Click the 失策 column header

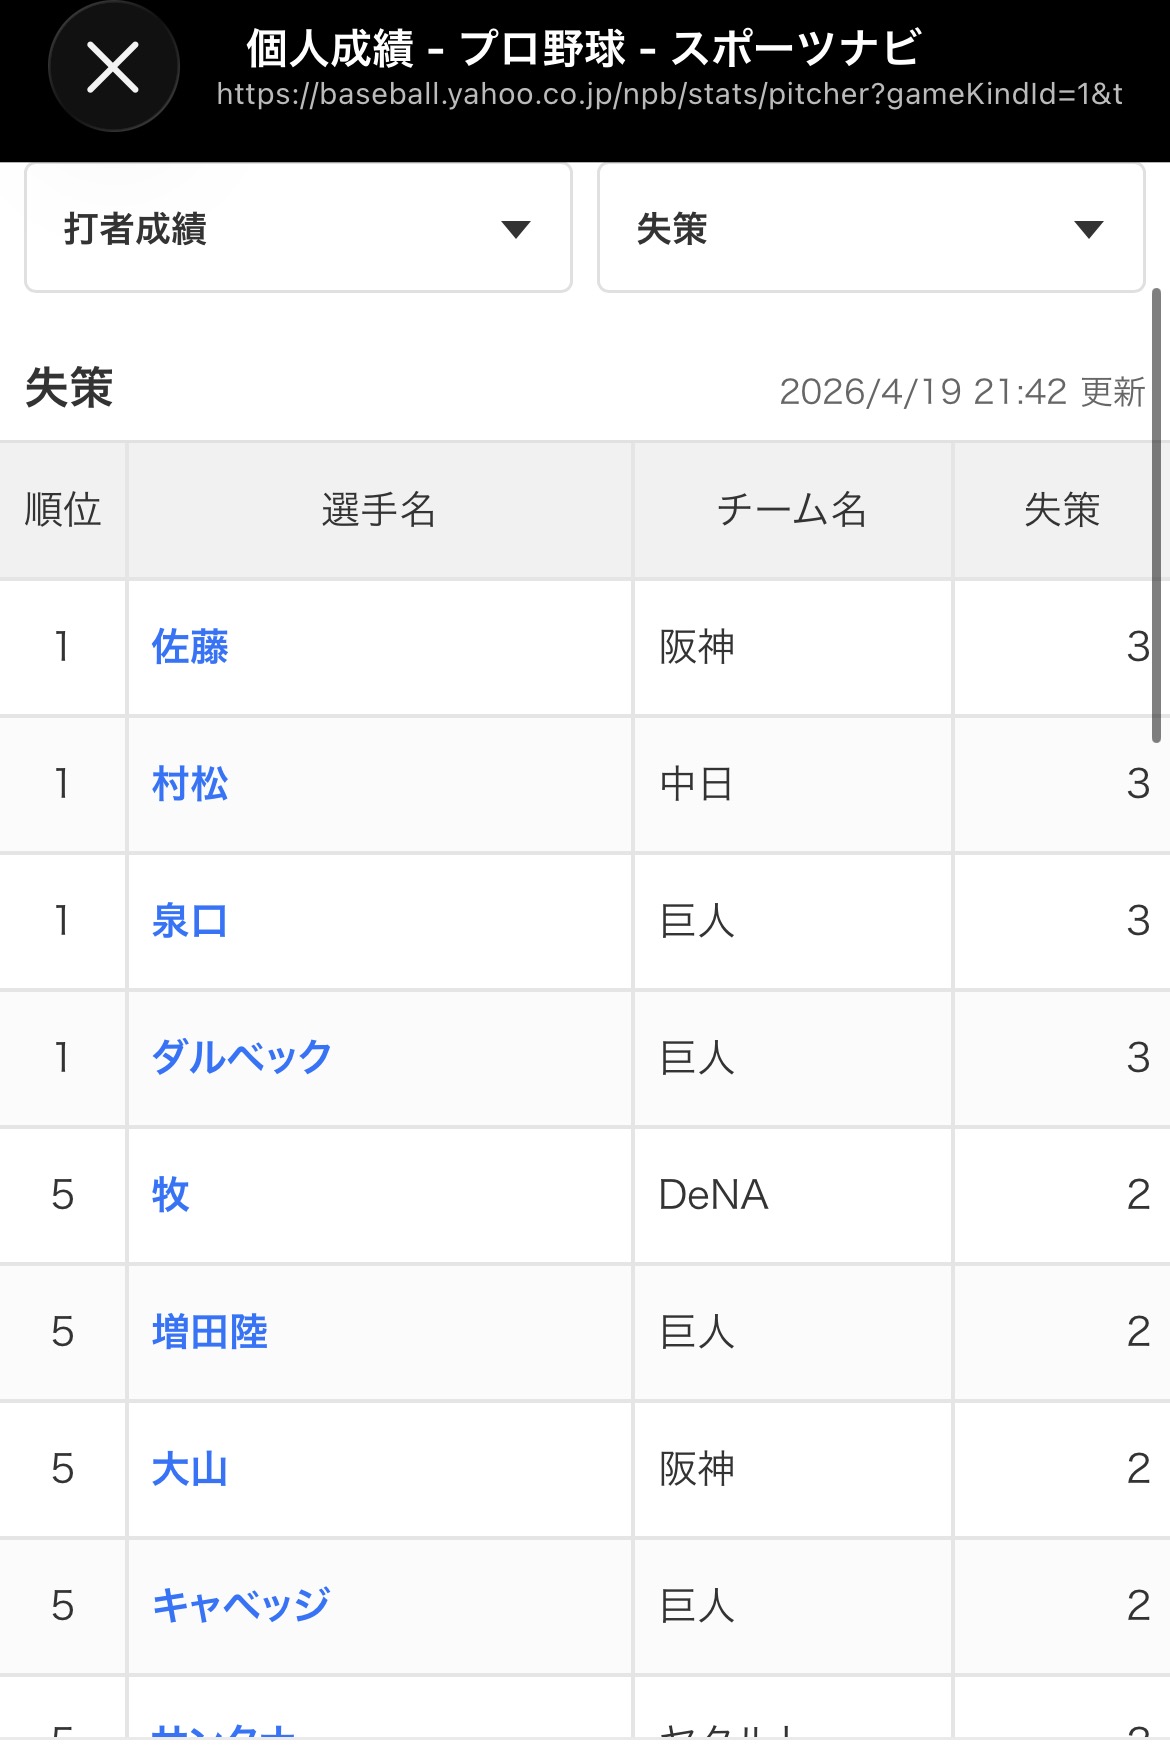[1061, 510]
